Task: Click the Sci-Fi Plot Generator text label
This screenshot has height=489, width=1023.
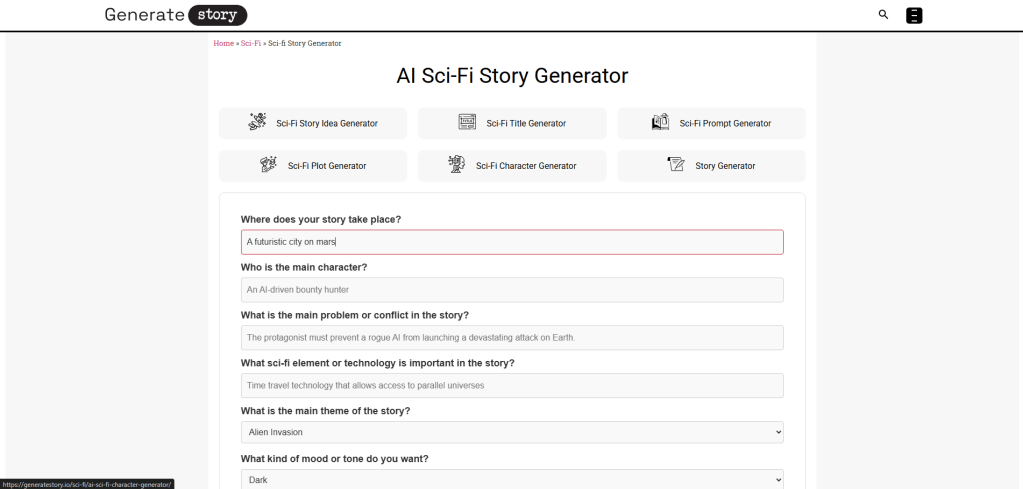Action: [327, 166]
